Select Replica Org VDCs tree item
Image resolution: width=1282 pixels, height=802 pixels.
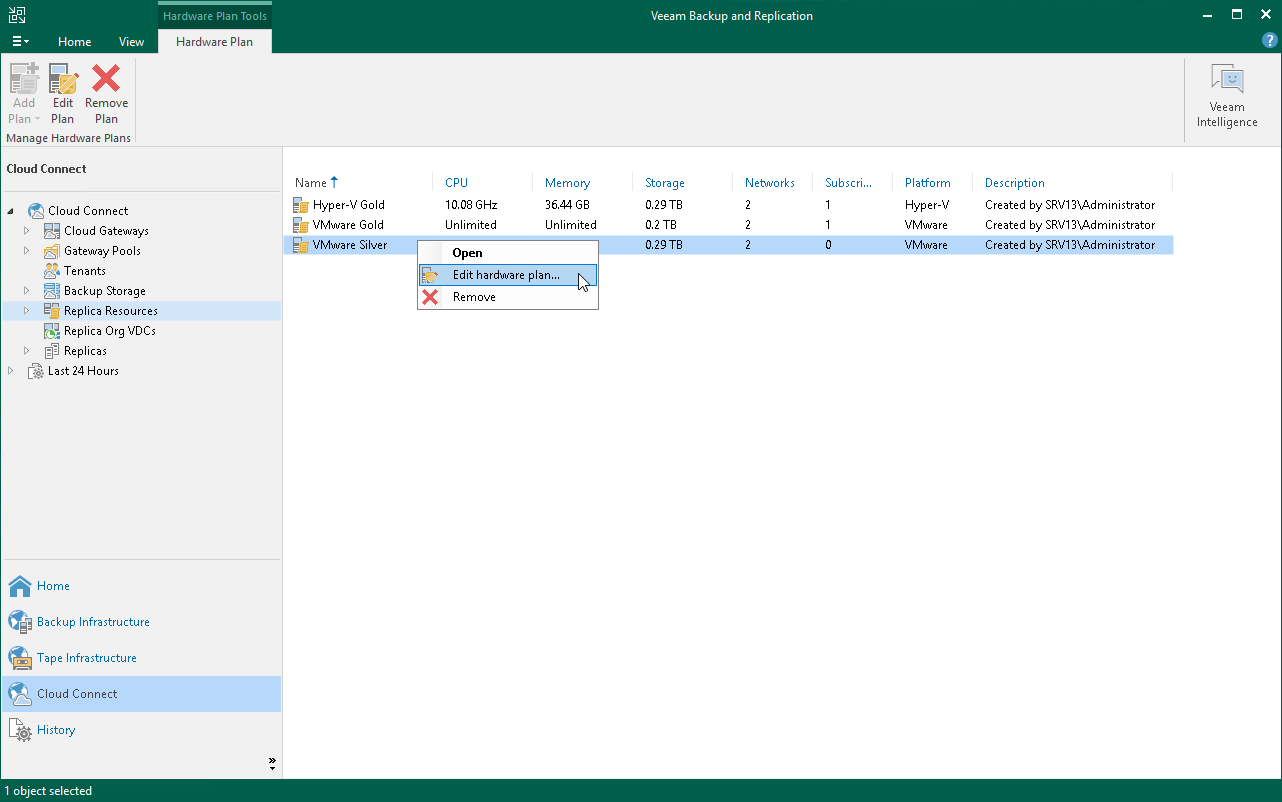[109, 331]
